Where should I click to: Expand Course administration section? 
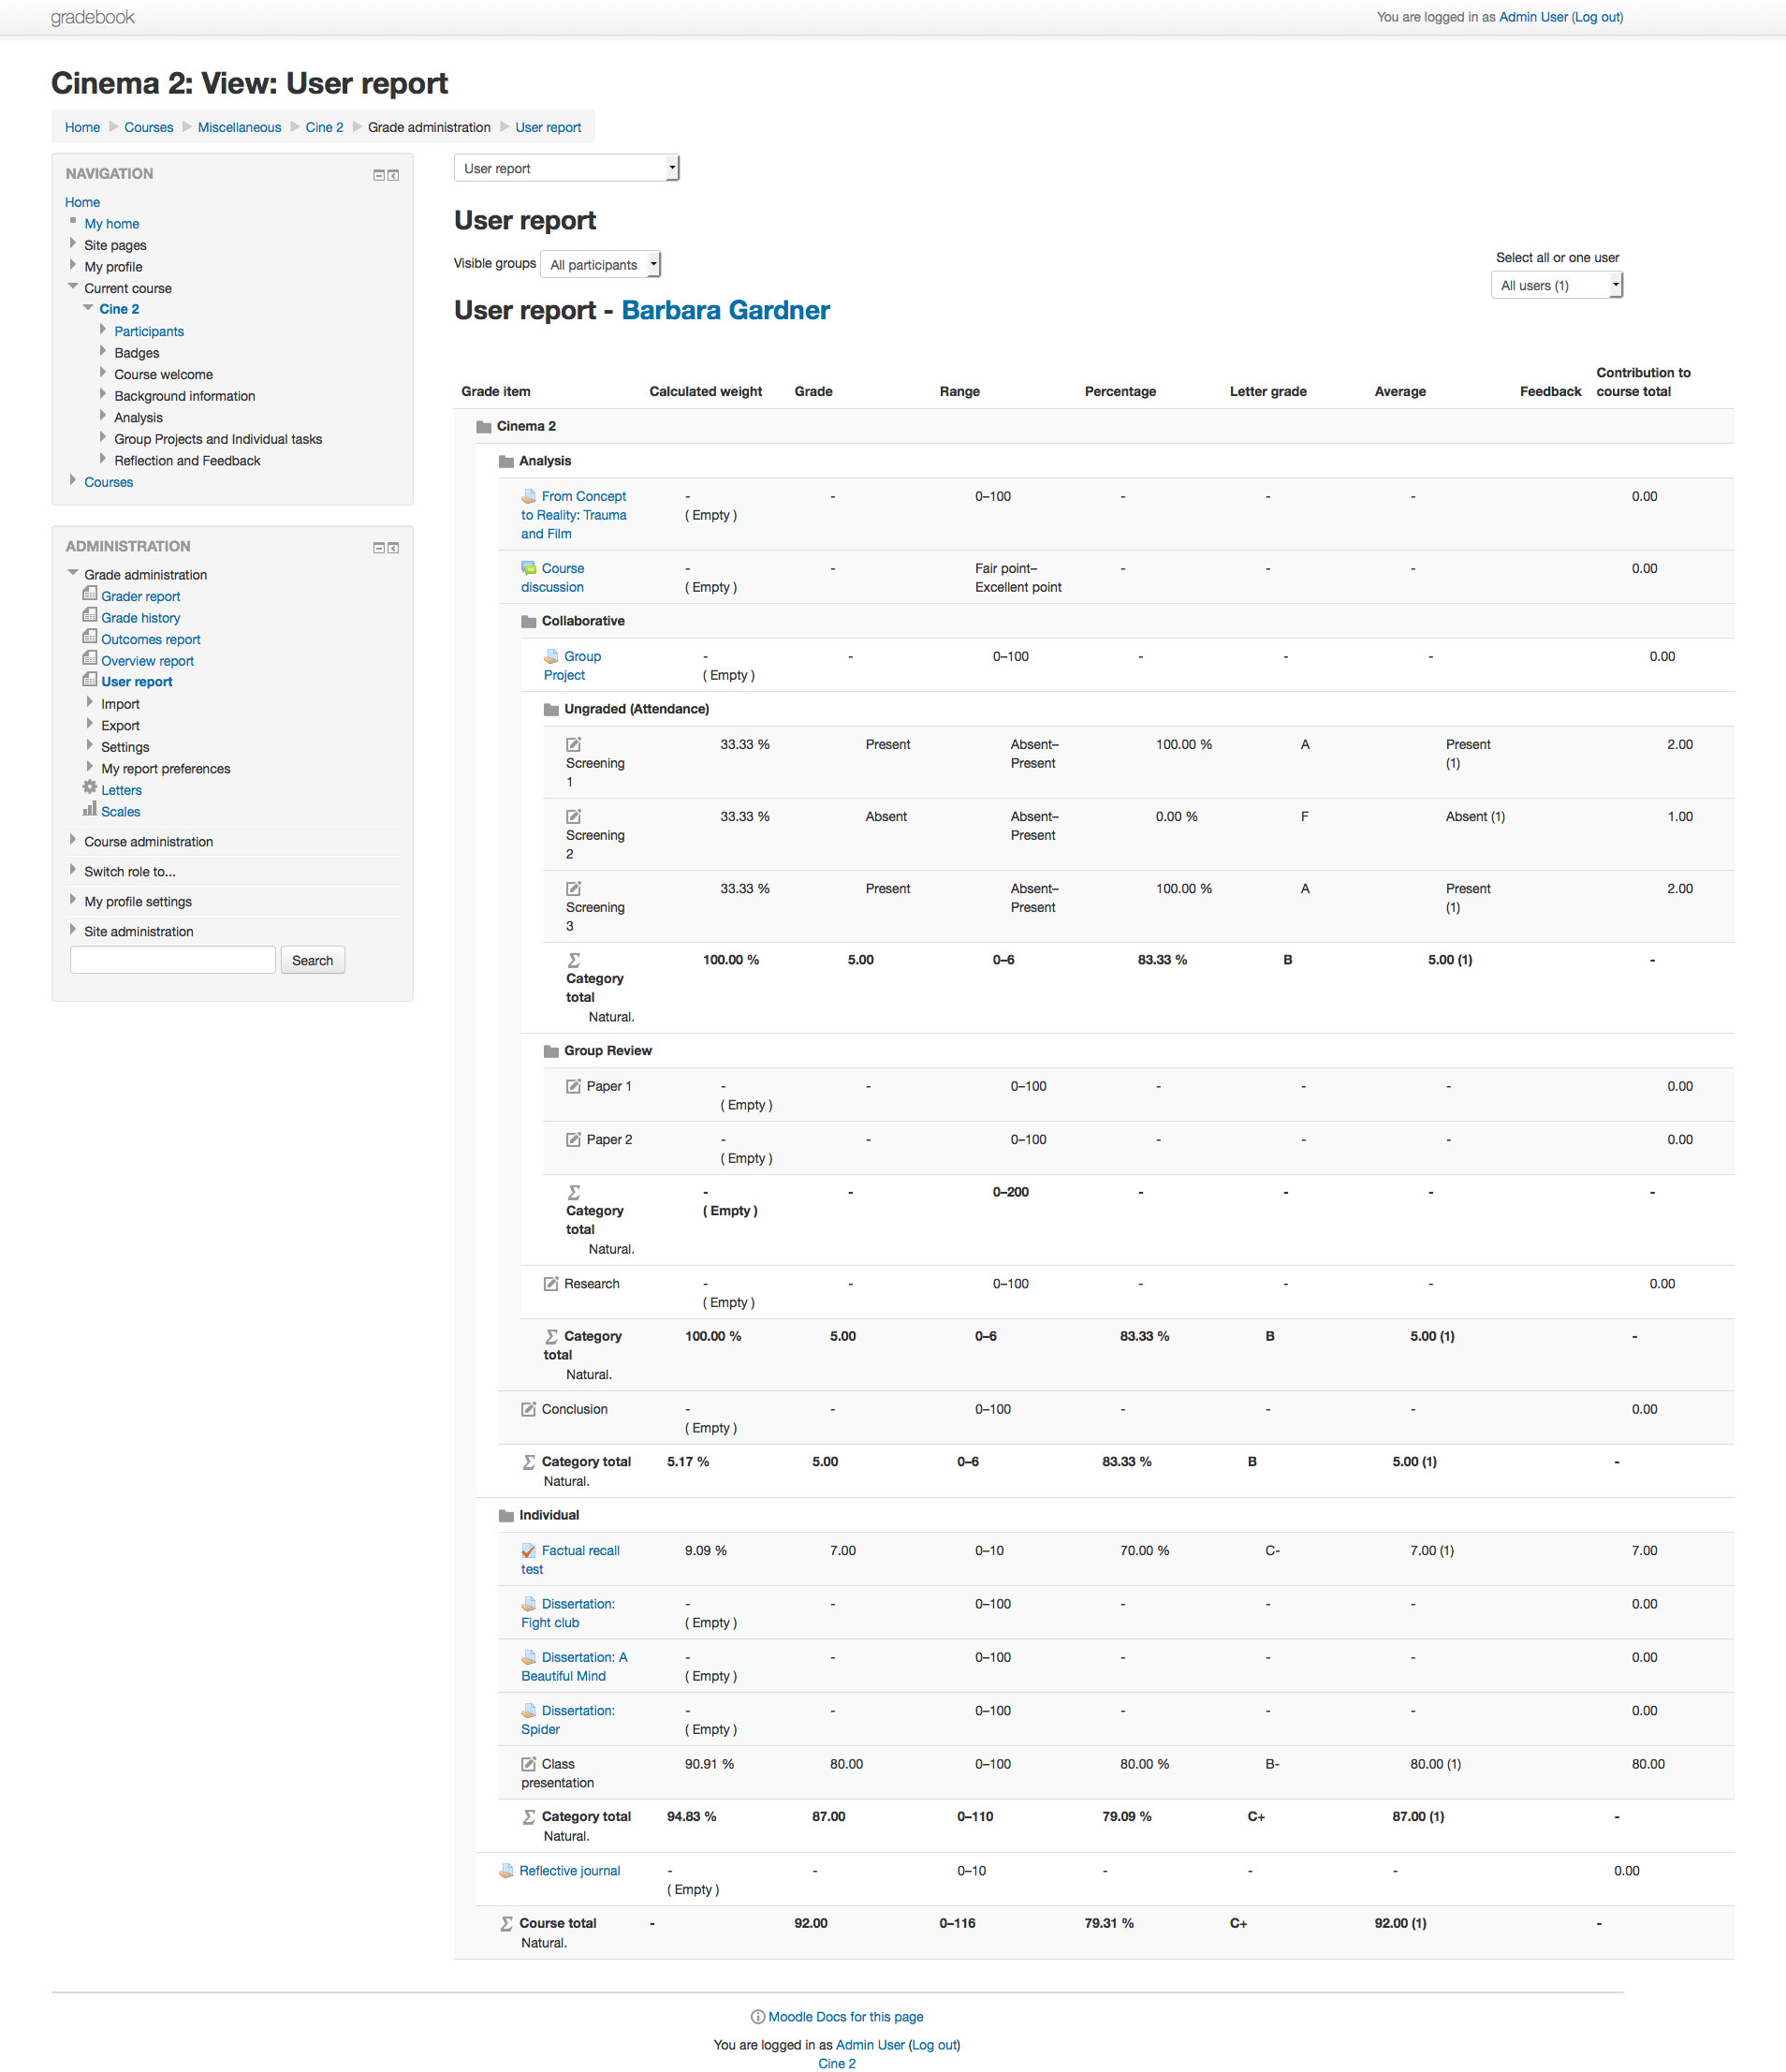click(73, 840)
